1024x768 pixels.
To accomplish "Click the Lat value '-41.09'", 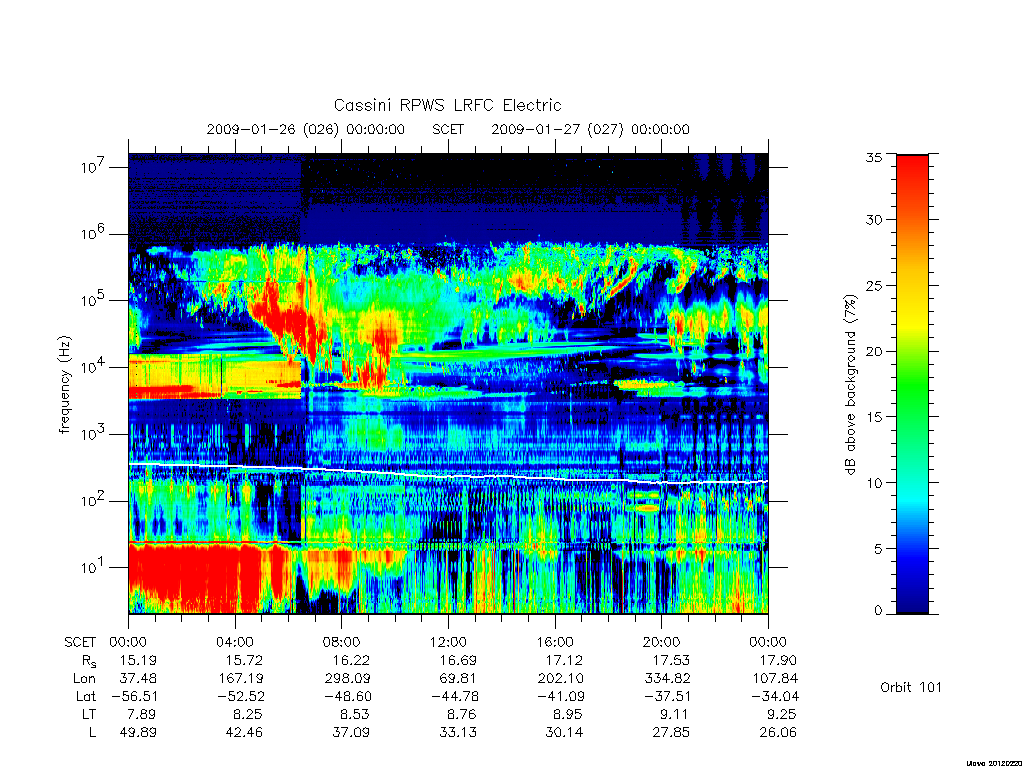I will 561,696.
